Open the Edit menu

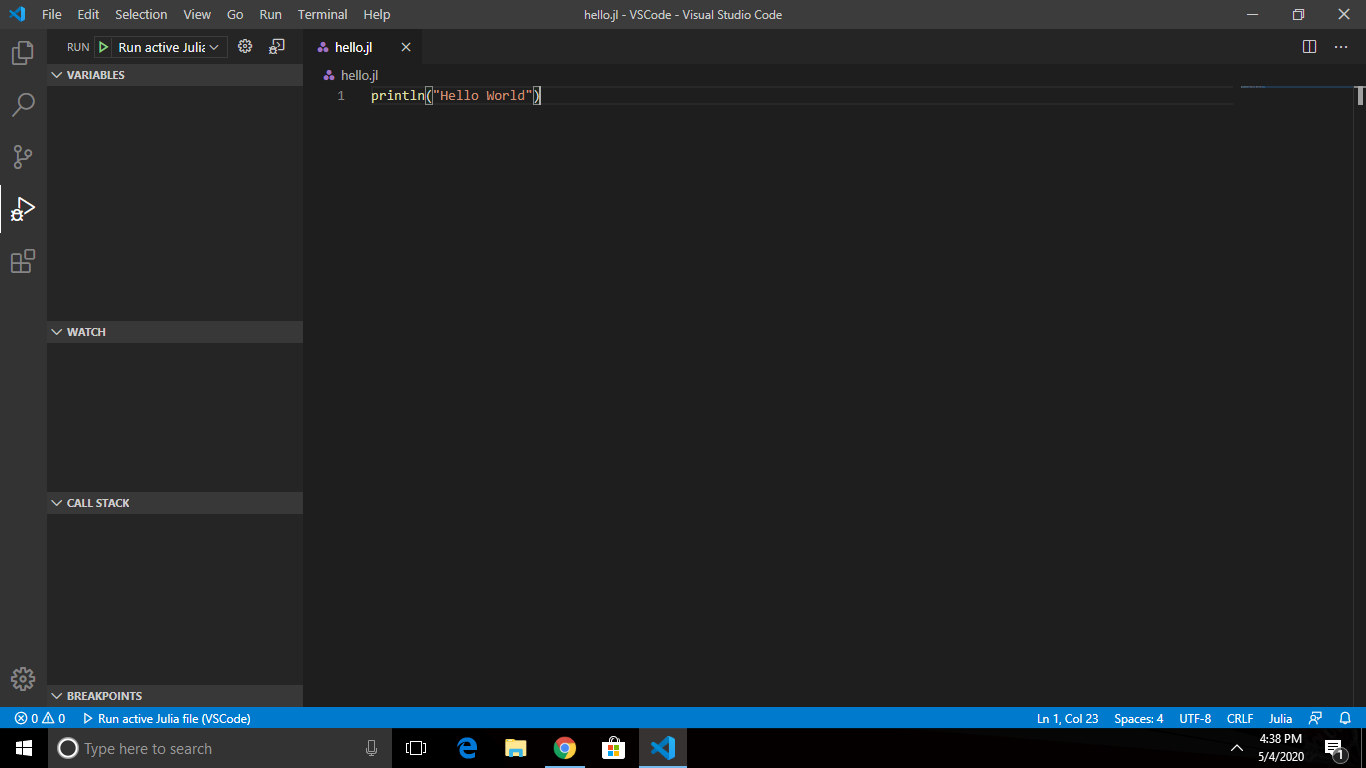click(88, 15)
